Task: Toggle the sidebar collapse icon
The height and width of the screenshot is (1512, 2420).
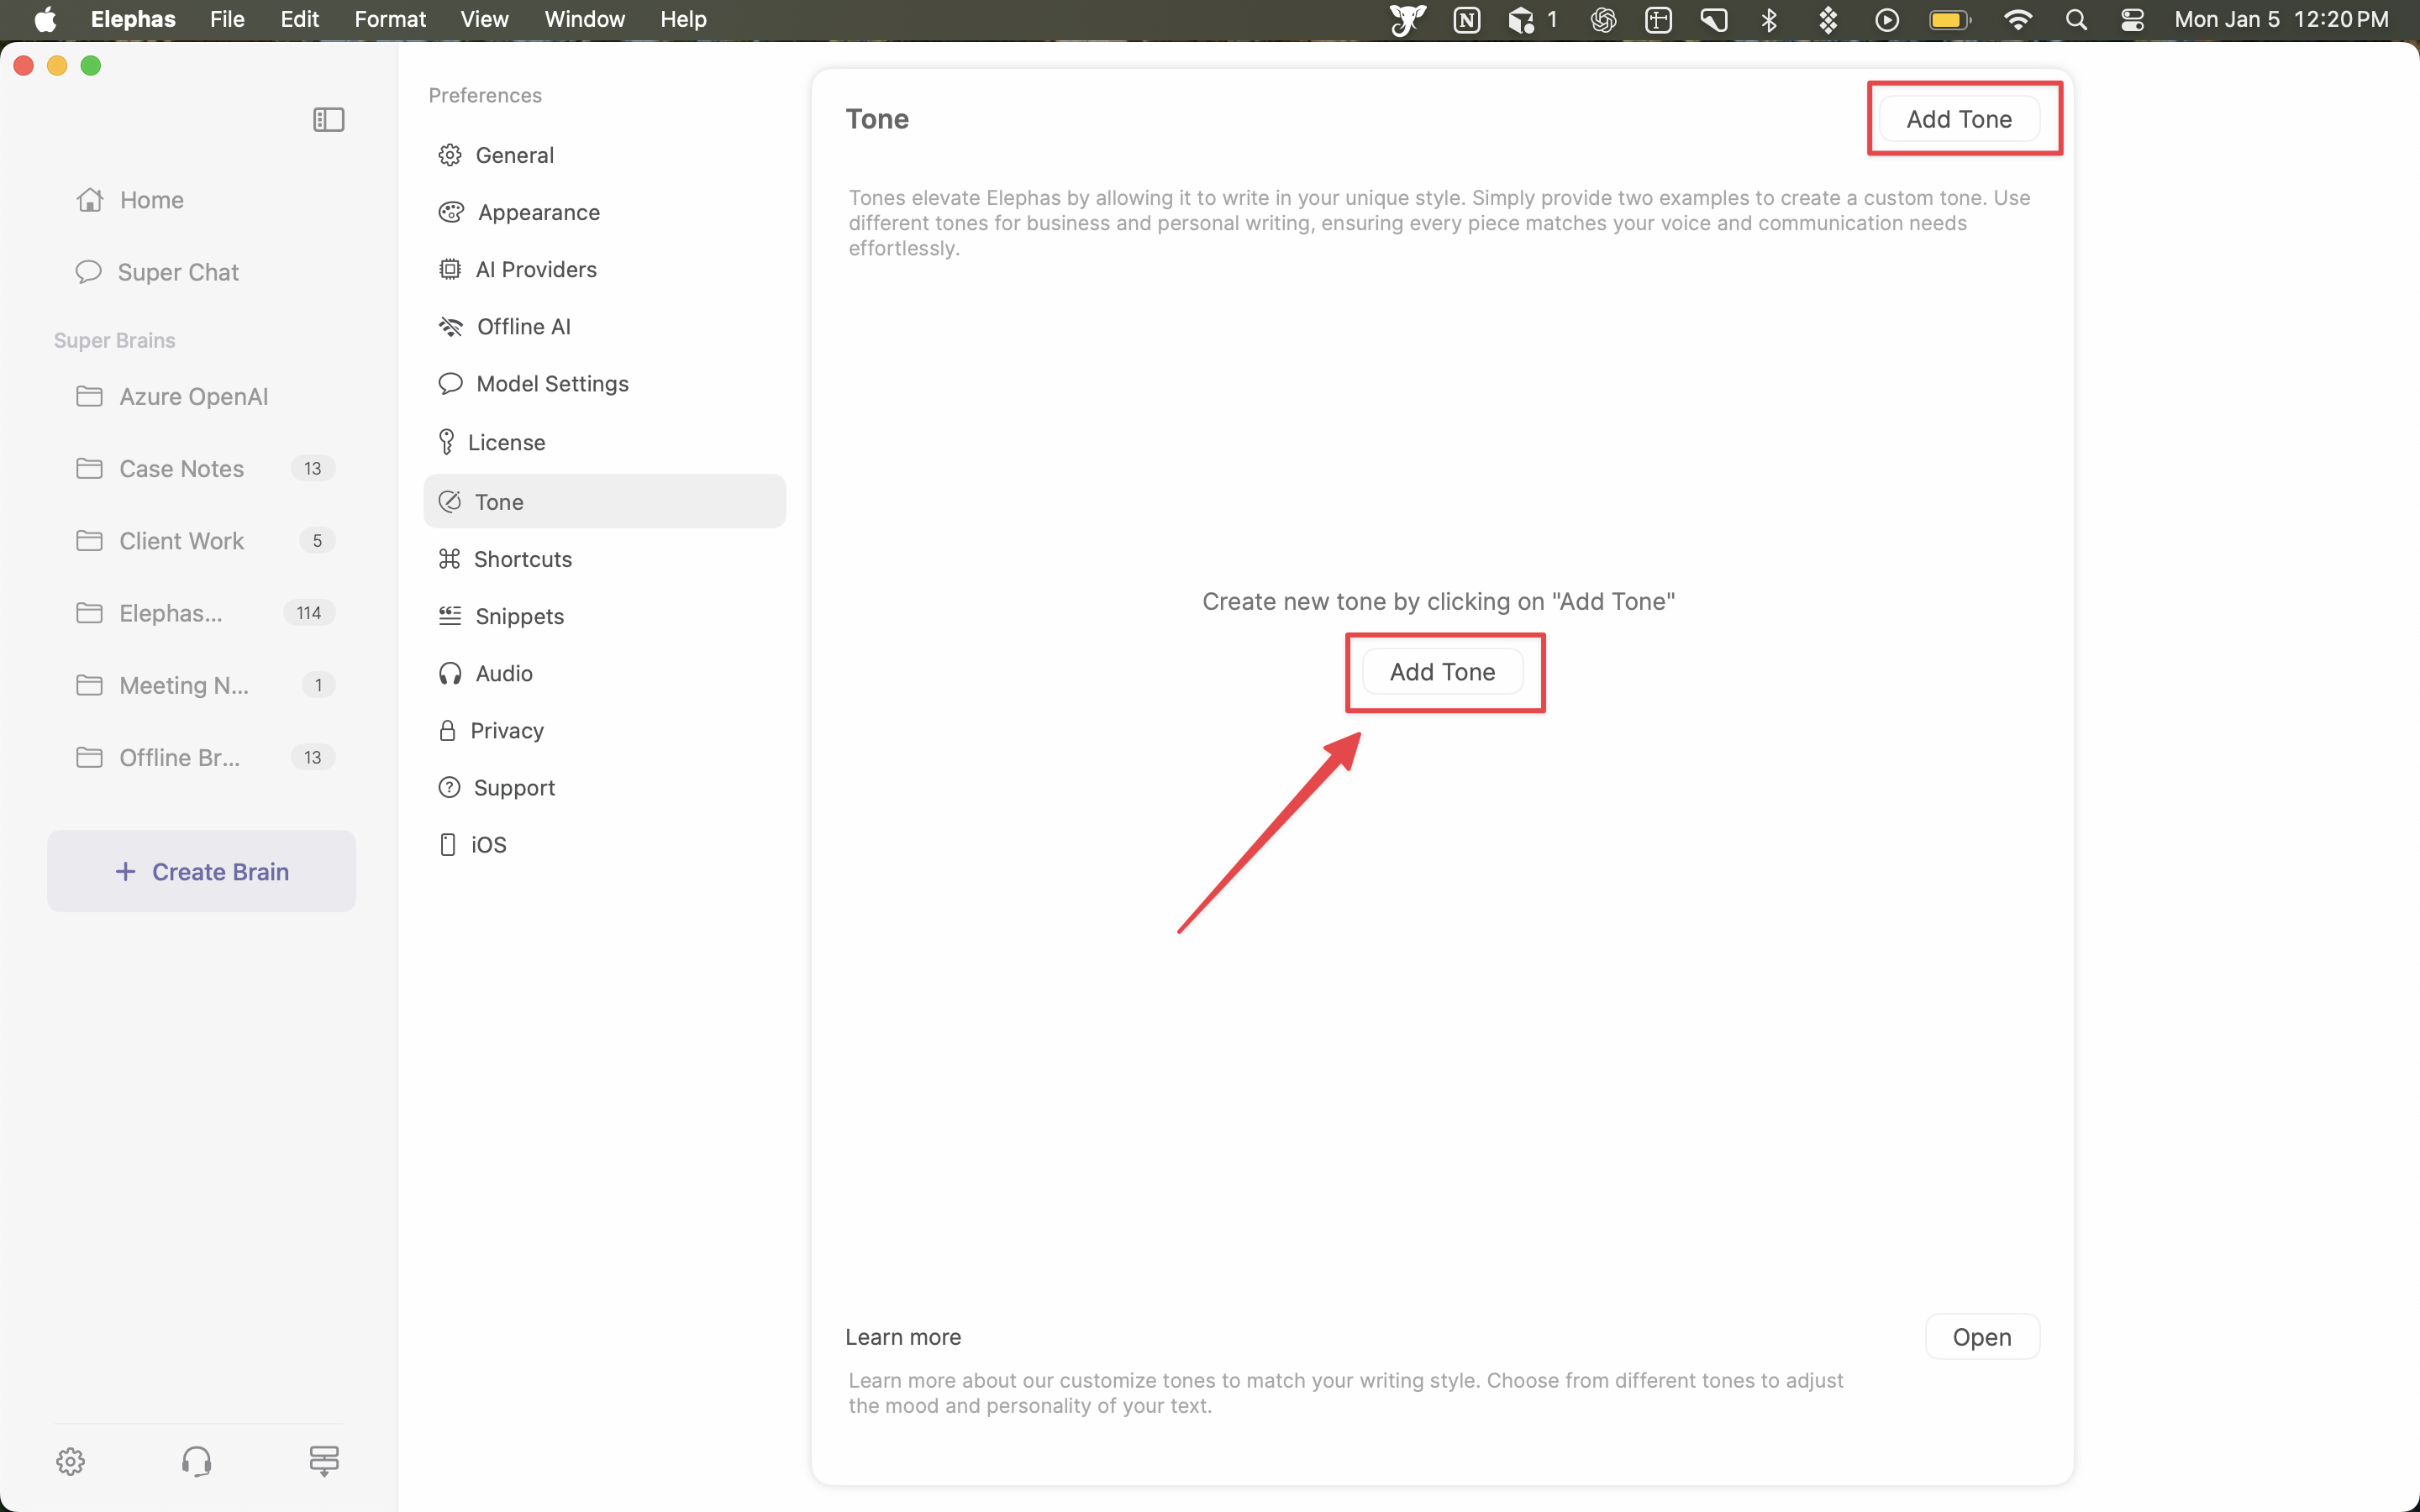Action: (x=328, y=120)
